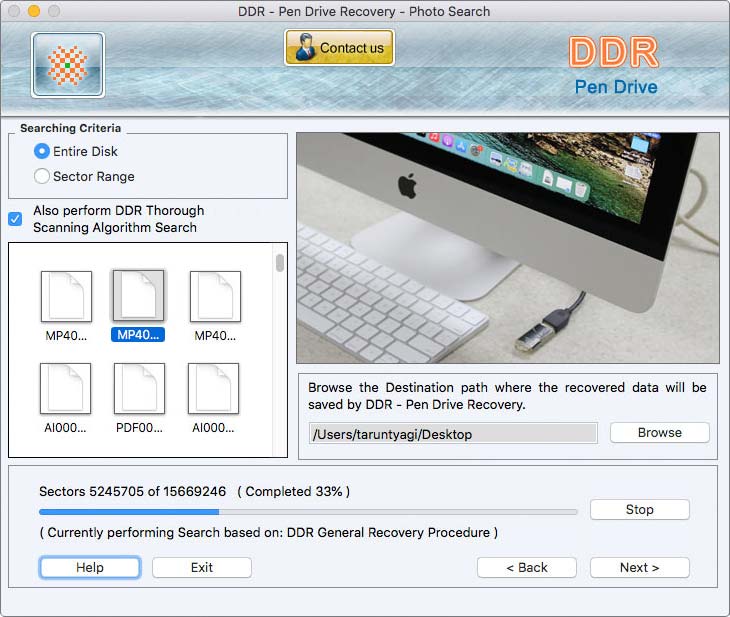Click the DDR Pen Drive logo text
730x617 pixels.
point(615,66)
